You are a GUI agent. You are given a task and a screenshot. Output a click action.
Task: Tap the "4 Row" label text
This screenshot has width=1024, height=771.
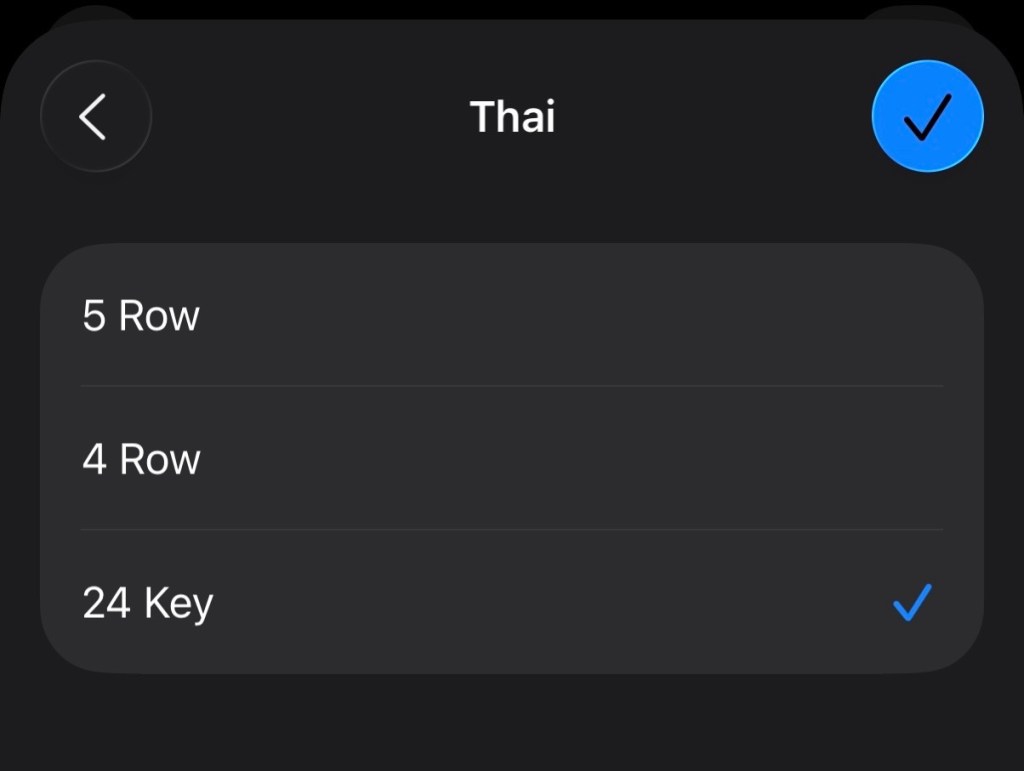pos(141,459)
